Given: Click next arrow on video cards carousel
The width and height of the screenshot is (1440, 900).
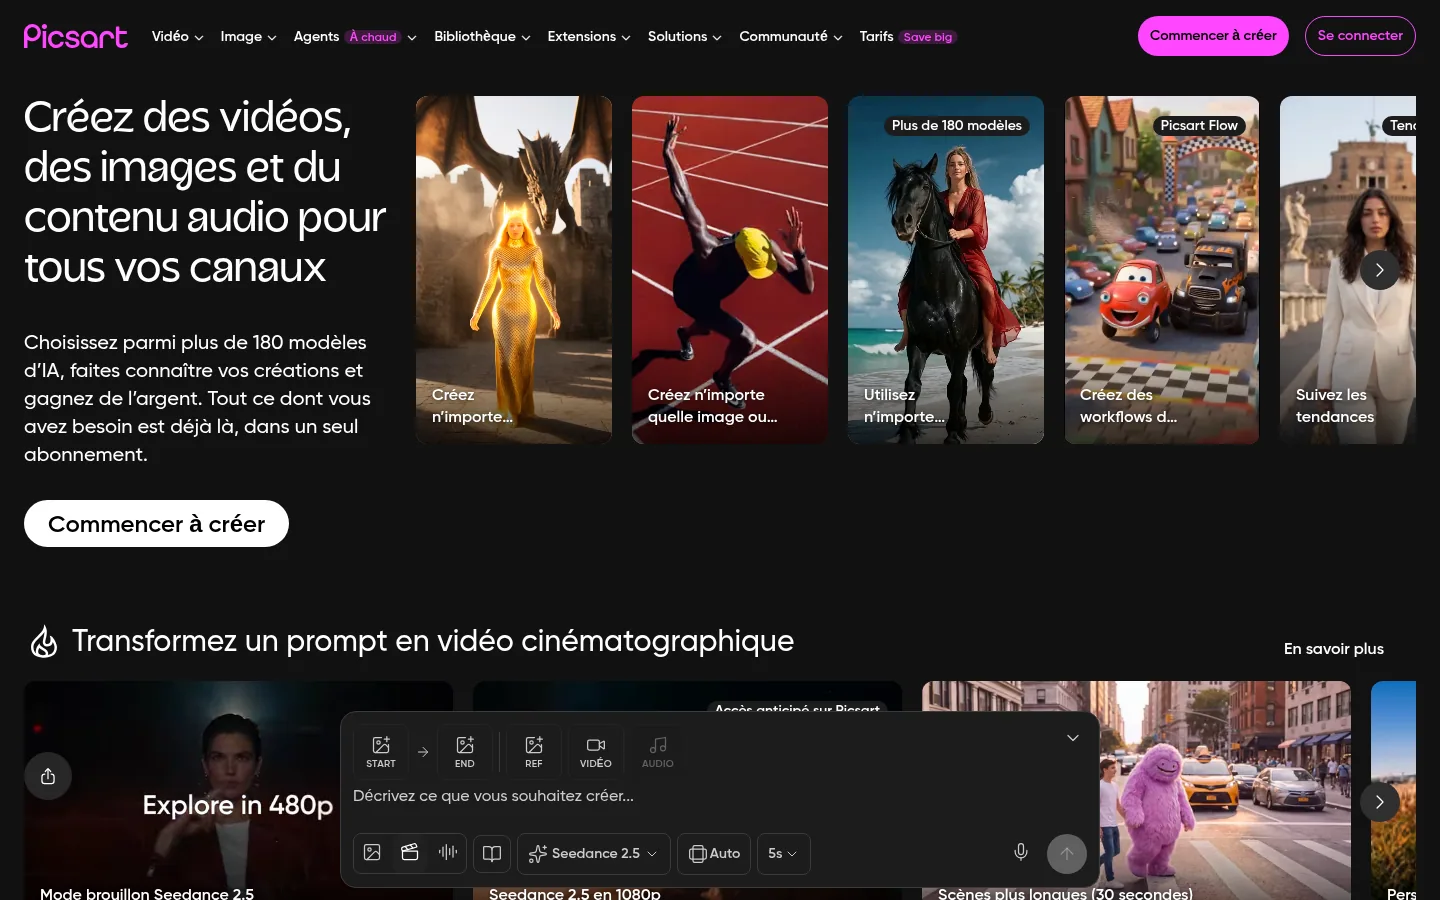Looking at the screenshot, I should (1380, 802).
